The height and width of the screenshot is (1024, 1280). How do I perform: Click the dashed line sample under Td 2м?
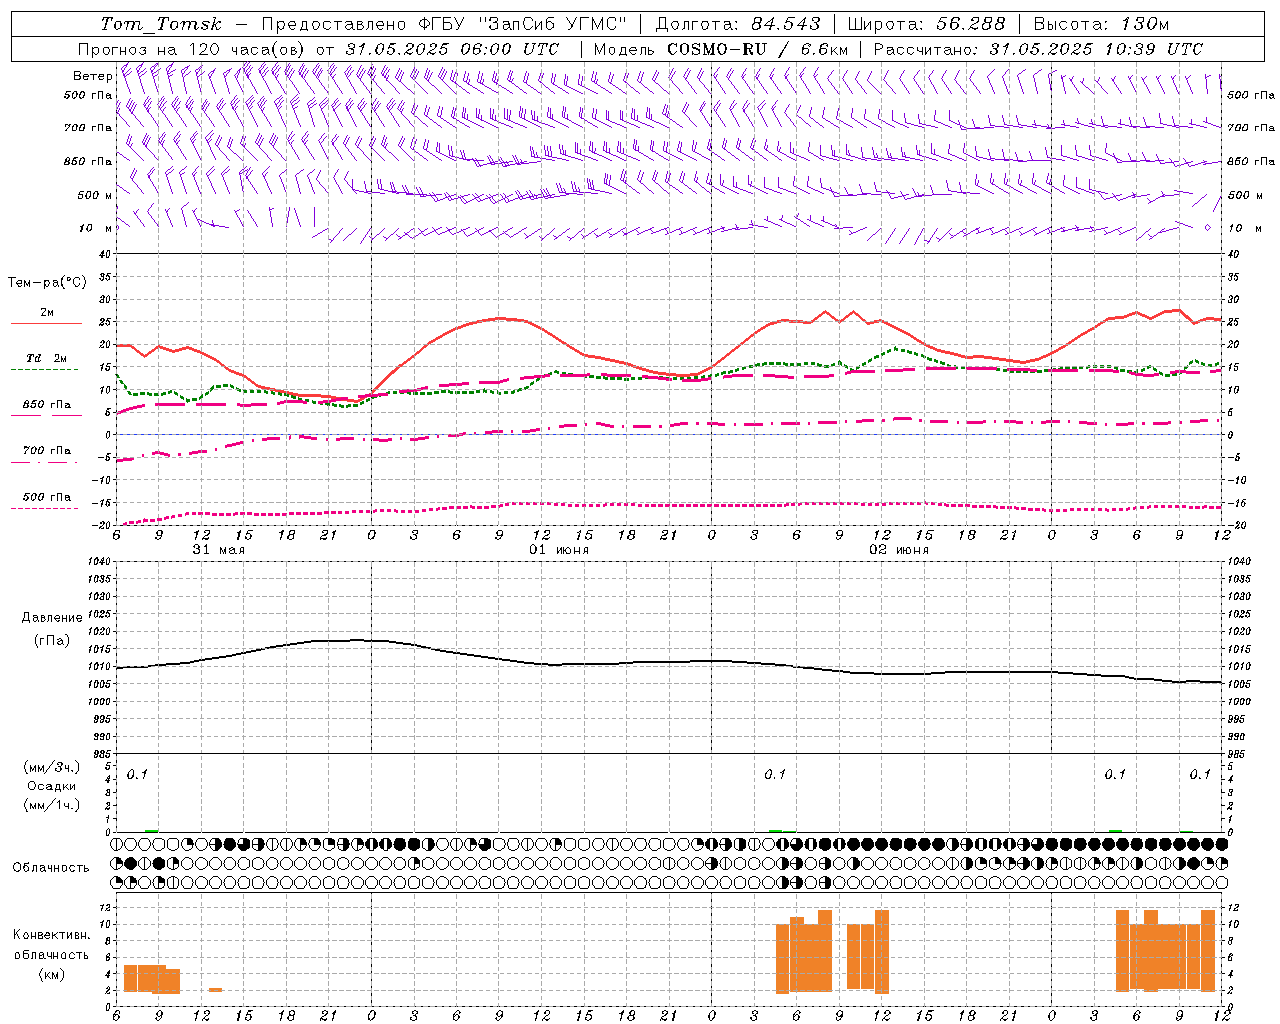point(46,370)
